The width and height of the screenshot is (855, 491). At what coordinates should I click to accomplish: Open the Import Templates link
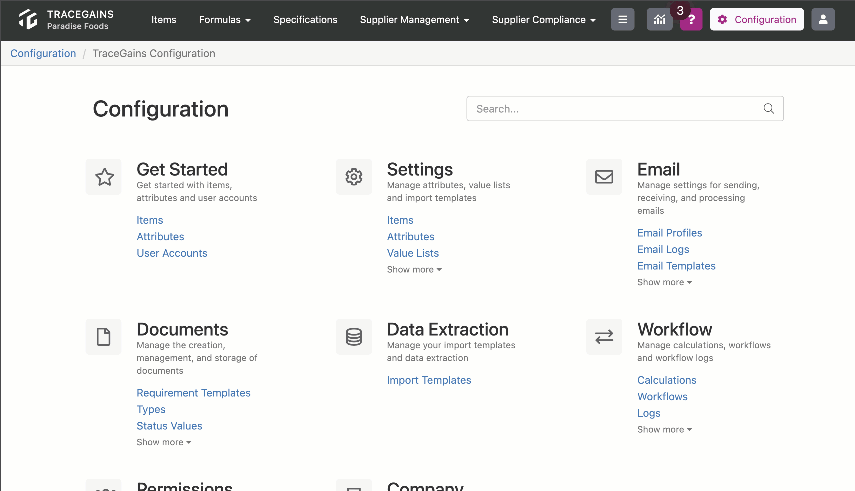click(429, 380)
